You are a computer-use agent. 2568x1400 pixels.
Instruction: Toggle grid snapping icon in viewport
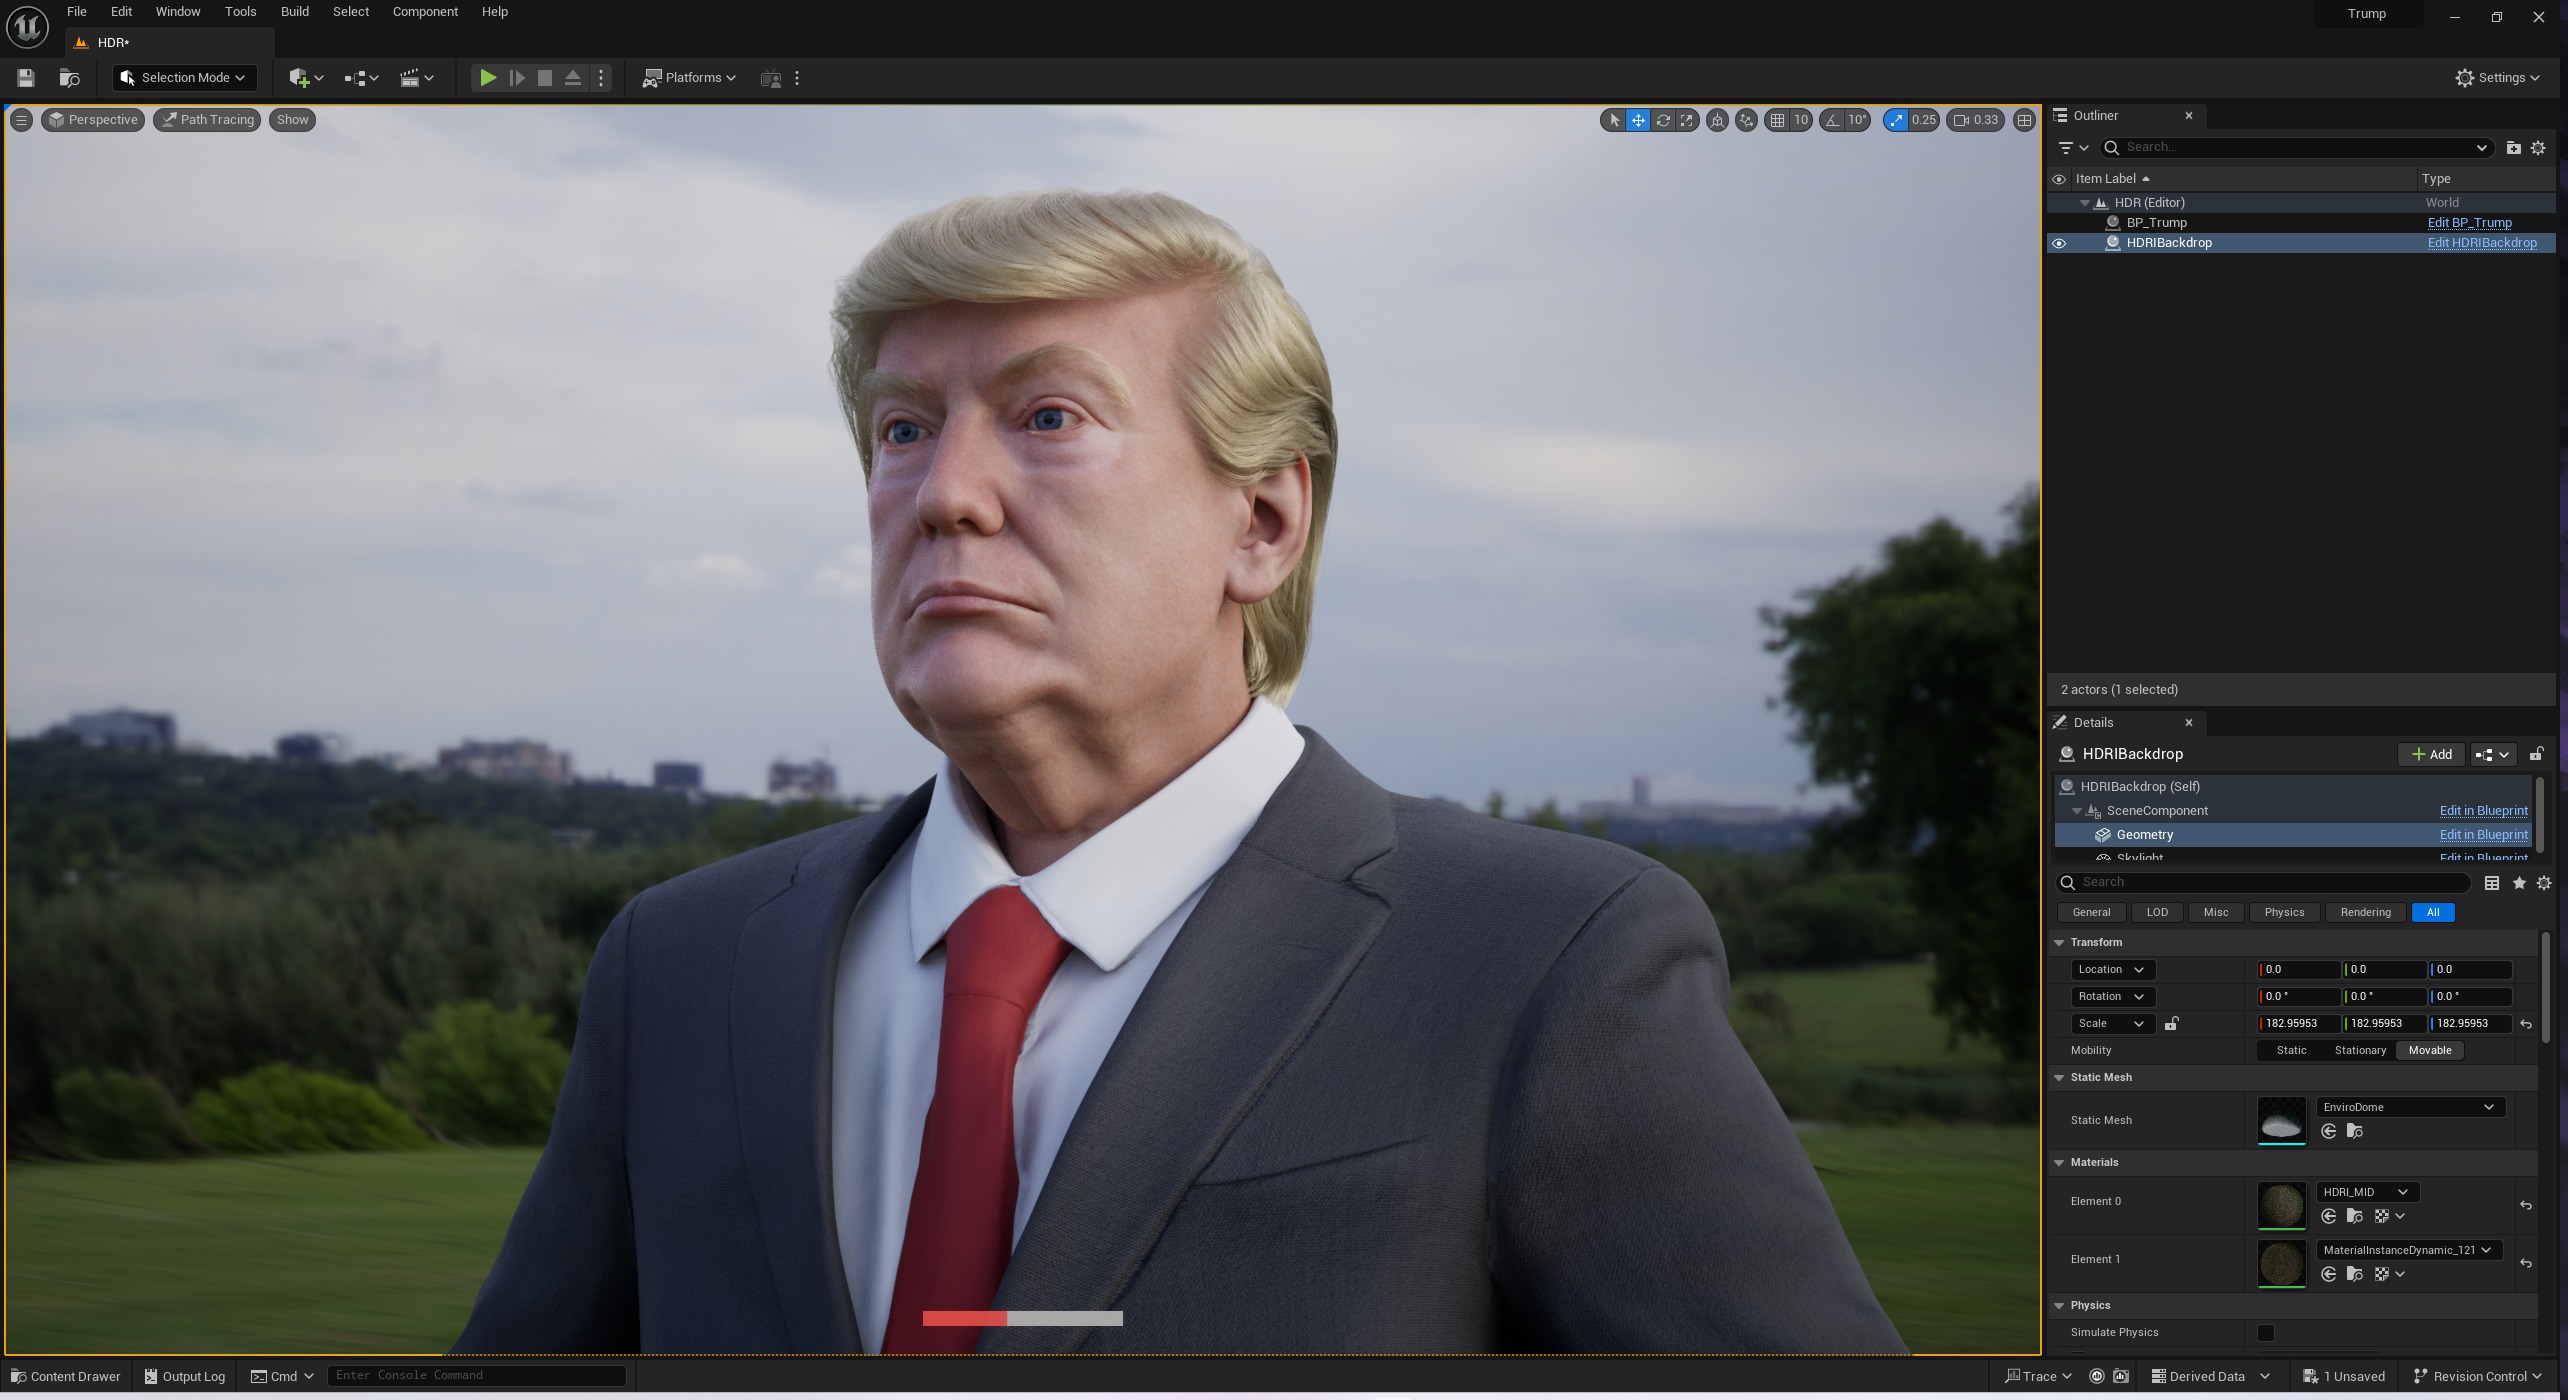[1777, 120]
